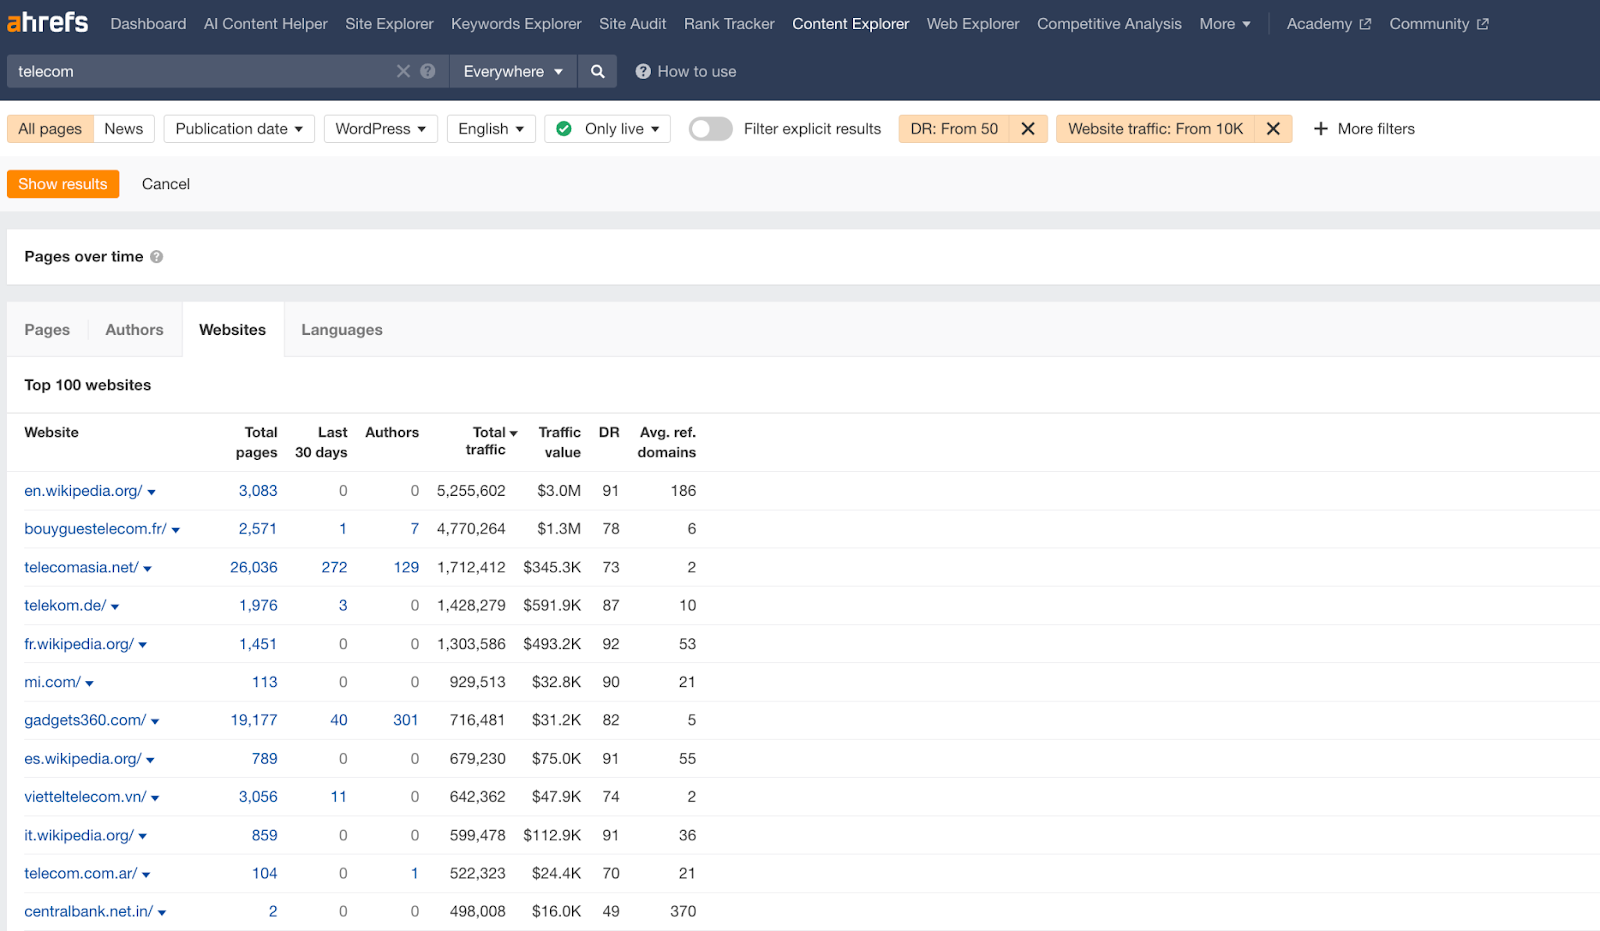Run search with magnifier icon
This screenshot has width=1600, height=931.
coord(597,71)
